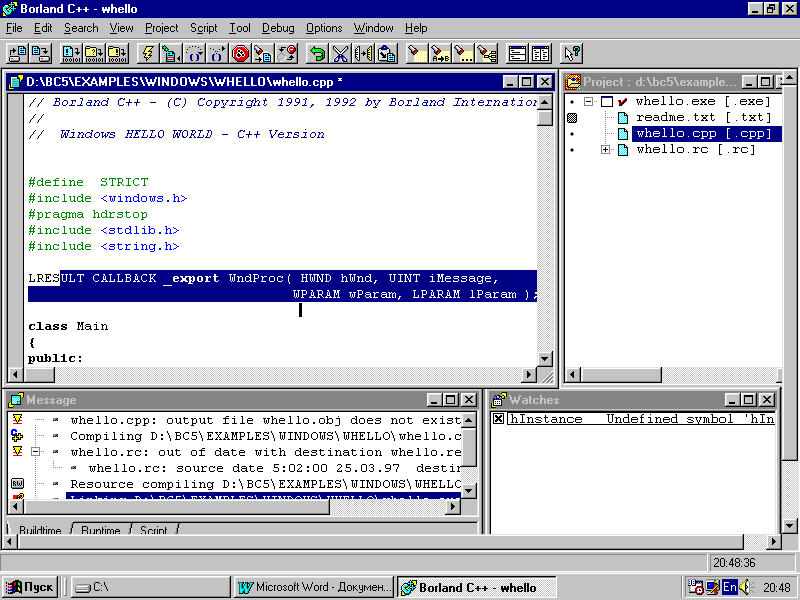Click the paste clipboard icon

[x=386, y=53]
